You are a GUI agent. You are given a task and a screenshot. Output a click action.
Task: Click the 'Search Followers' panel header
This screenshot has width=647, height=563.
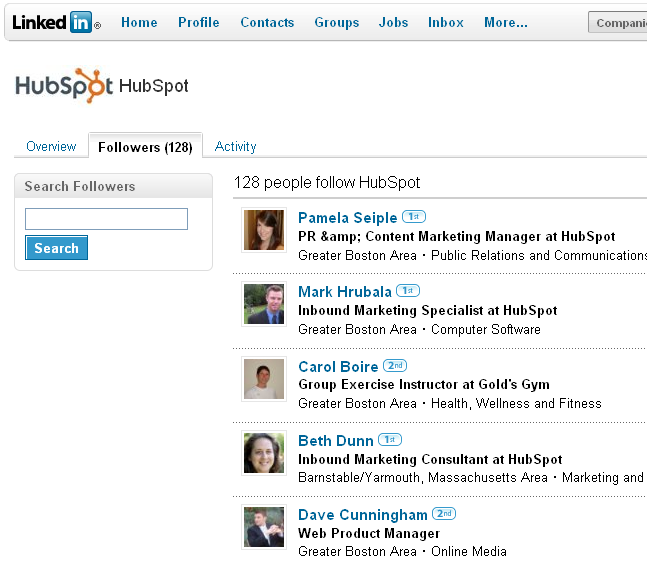113,186
